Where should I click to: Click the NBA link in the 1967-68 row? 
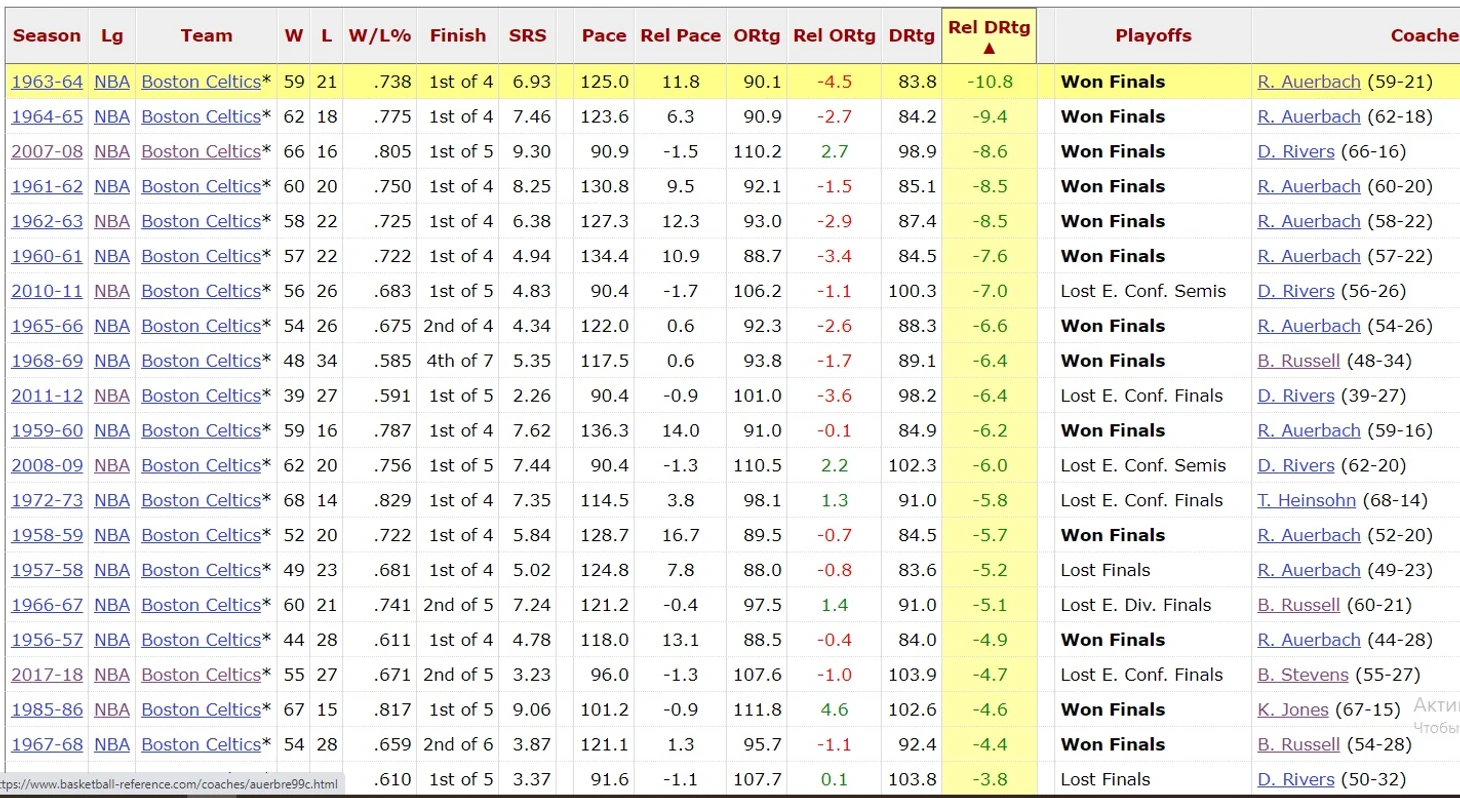pyautogui.click(x=112, y=745)
